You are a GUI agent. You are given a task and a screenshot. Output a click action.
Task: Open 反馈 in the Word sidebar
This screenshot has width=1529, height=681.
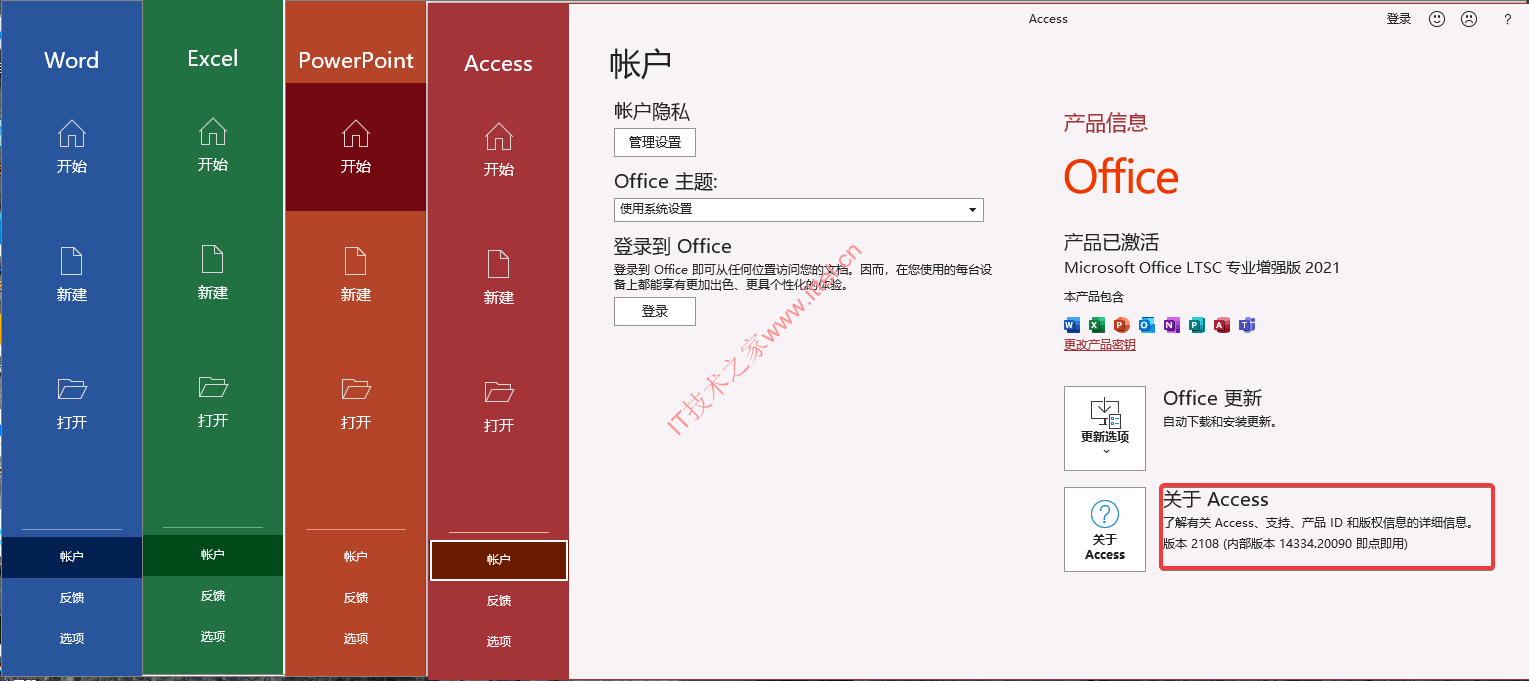point(72,598)
